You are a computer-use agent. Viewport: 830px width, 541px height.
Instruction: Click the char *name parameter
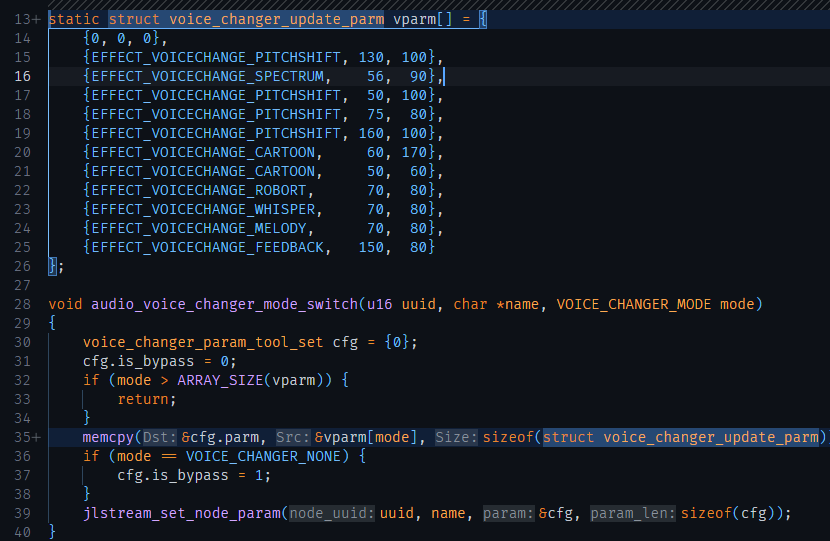click(x=496, y=304)
